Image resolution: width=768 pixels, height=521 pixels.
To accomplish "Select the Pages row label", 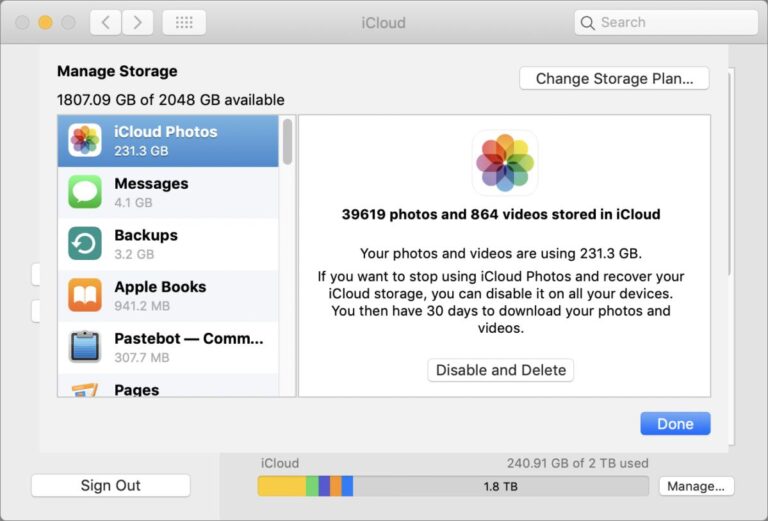I will 137,390.
